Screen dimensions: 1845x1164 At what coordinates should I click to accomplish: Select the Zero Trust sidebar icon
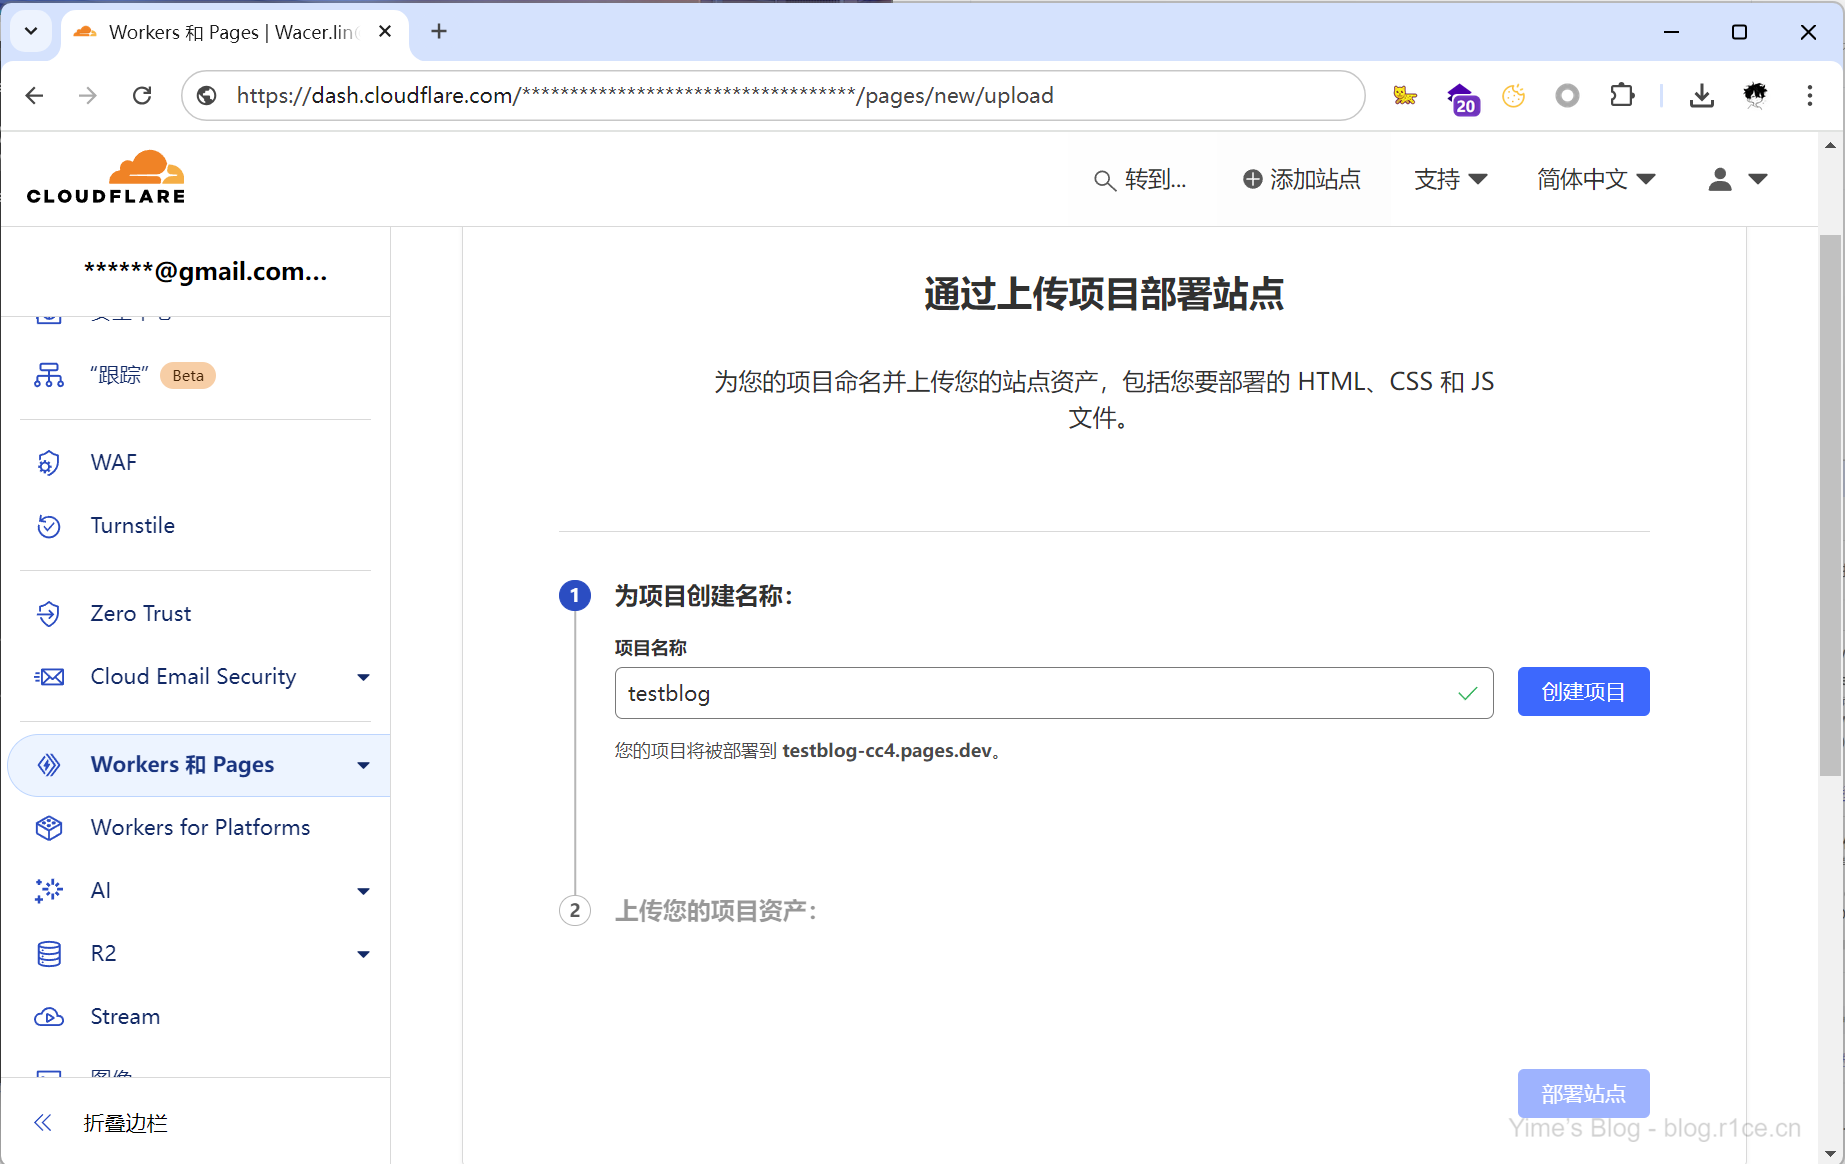point(49,614)
